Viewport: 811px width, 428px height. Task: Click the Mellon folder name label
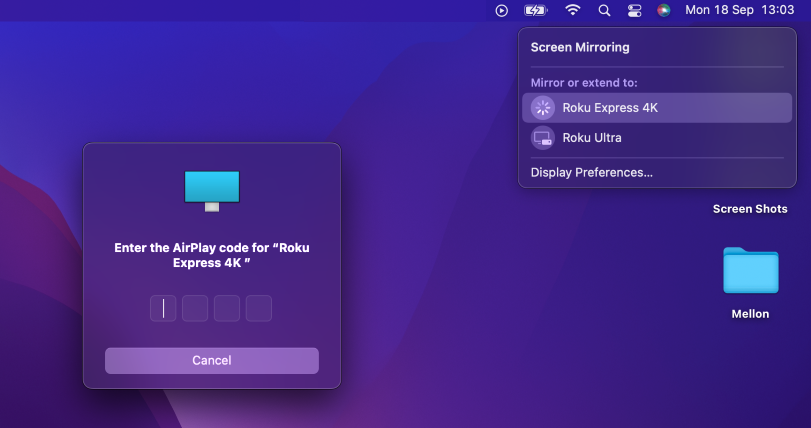pyautogui.click(x=750, y=314)
